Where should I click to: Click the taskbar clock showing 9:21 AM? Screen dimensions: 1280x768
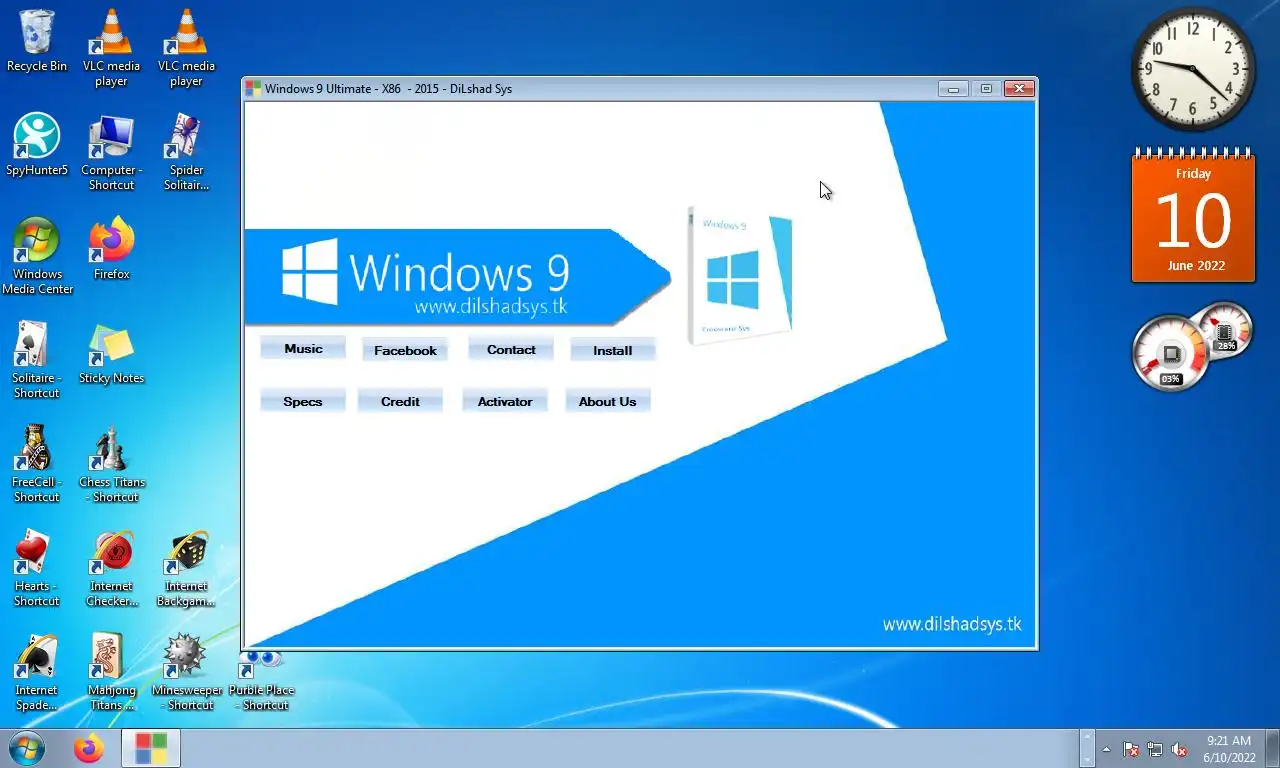pos(1229,749)
